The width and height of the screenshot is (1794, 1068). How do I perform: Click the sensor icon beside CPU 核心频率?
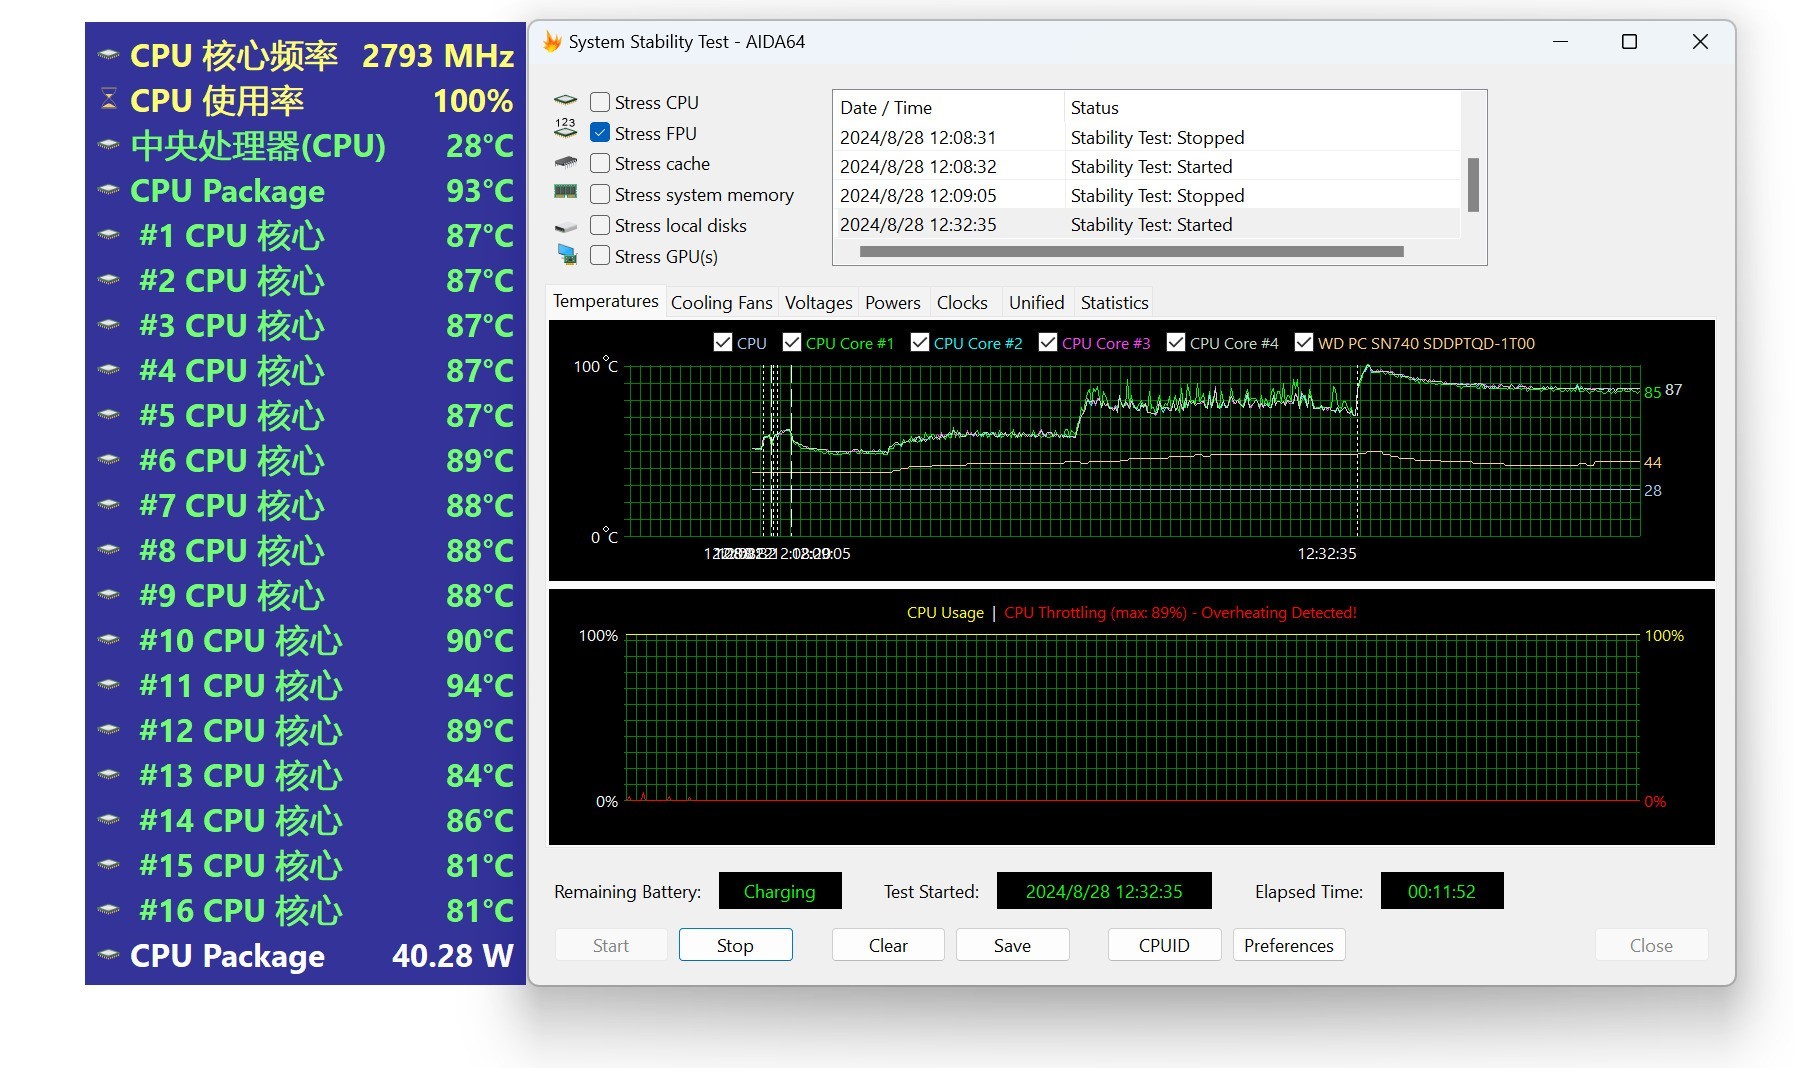coord(109,55)
